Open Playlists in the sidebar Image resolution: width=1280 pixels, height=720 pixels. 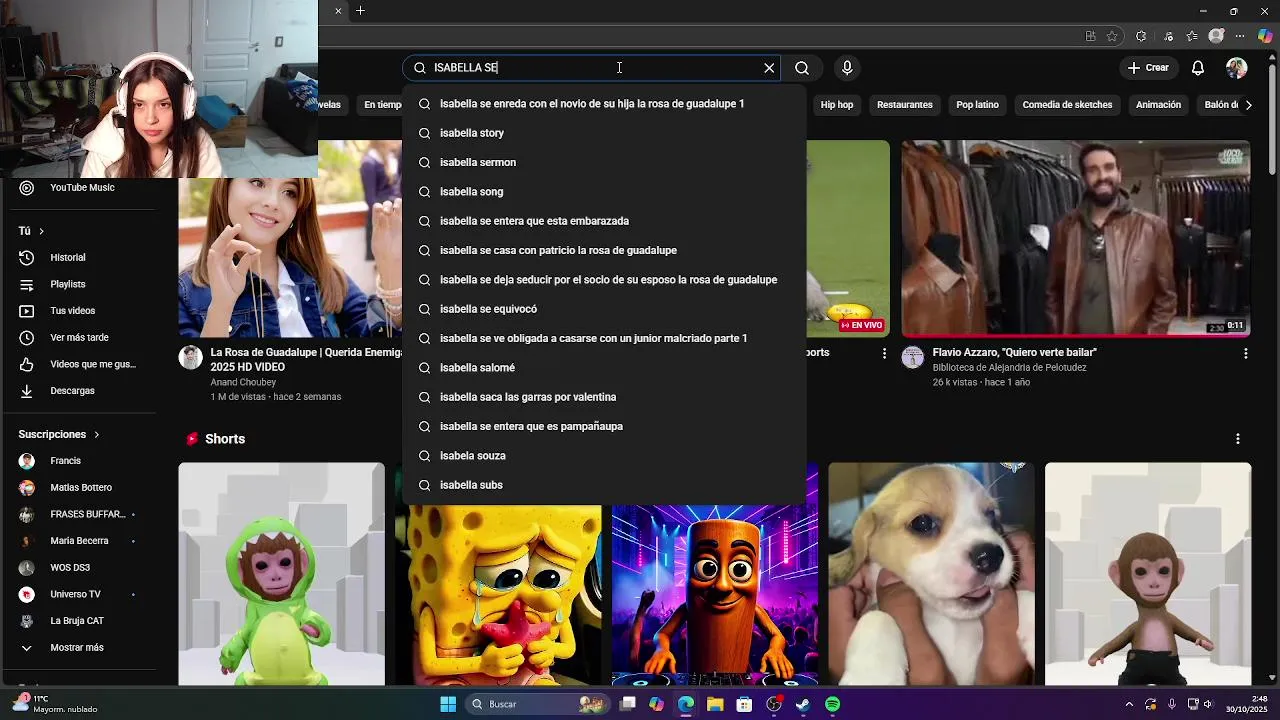[x=80, y=284]
